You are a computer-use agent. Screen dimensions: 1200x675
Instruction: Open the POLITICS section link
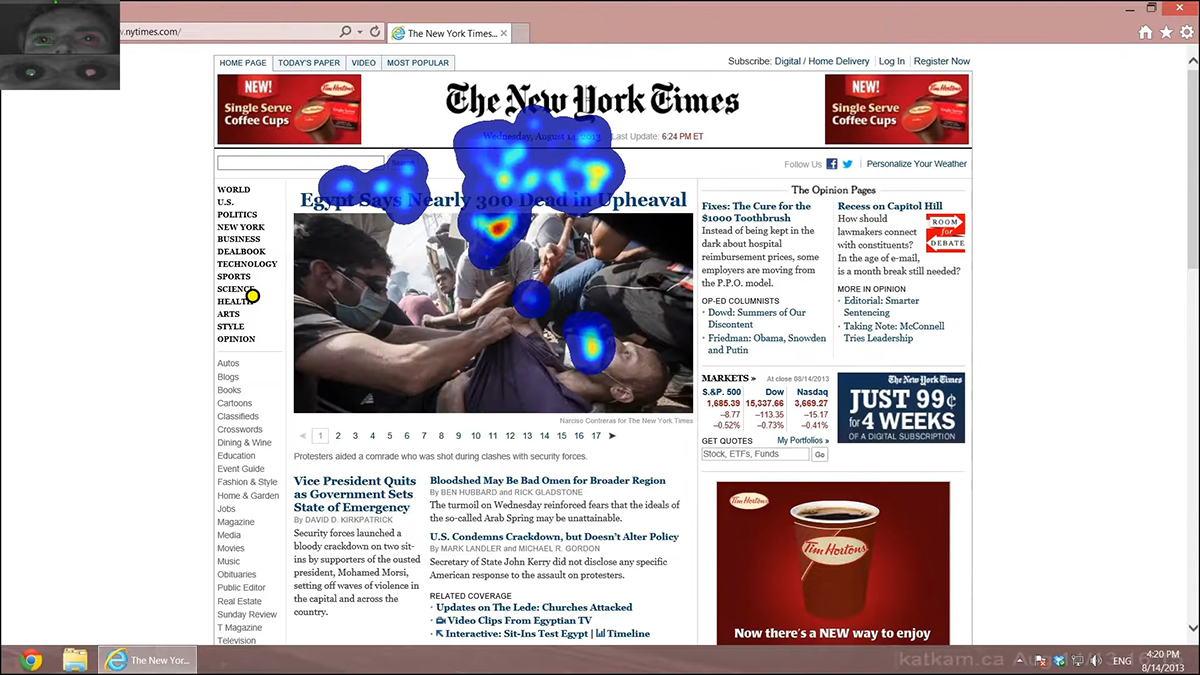[x=237, y=215]
